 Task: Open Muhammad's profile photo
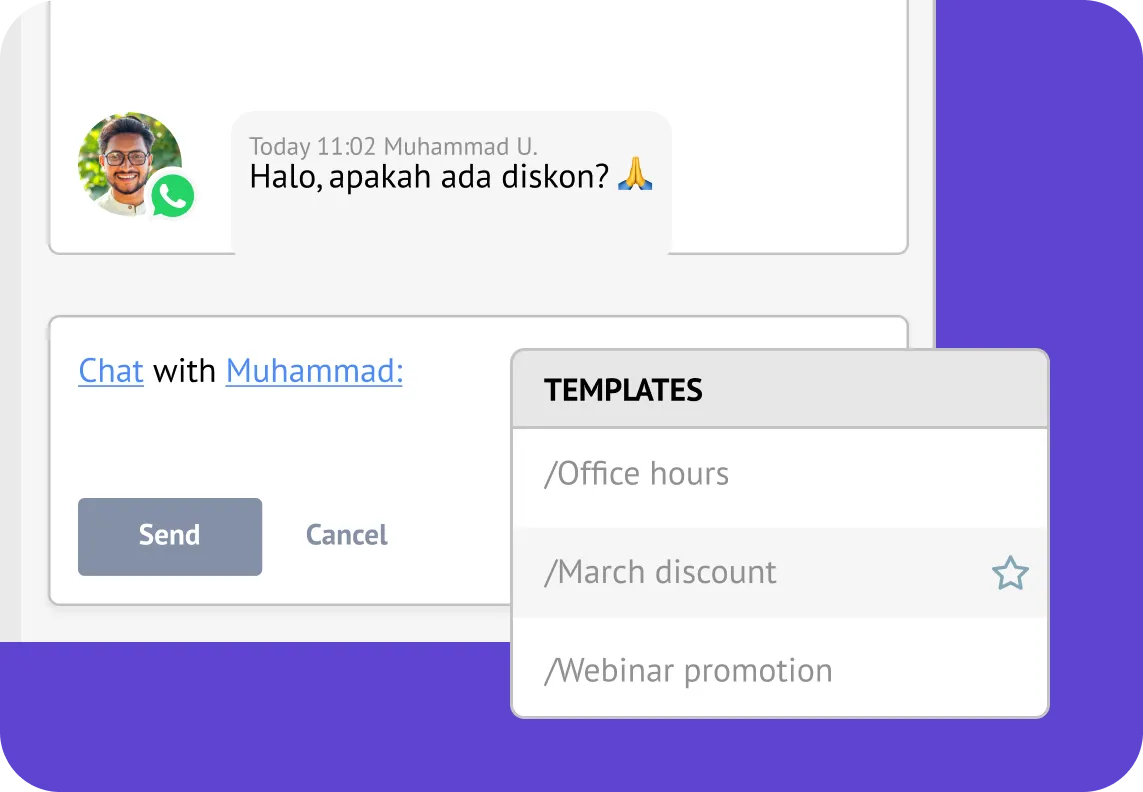tap(128, 160)
